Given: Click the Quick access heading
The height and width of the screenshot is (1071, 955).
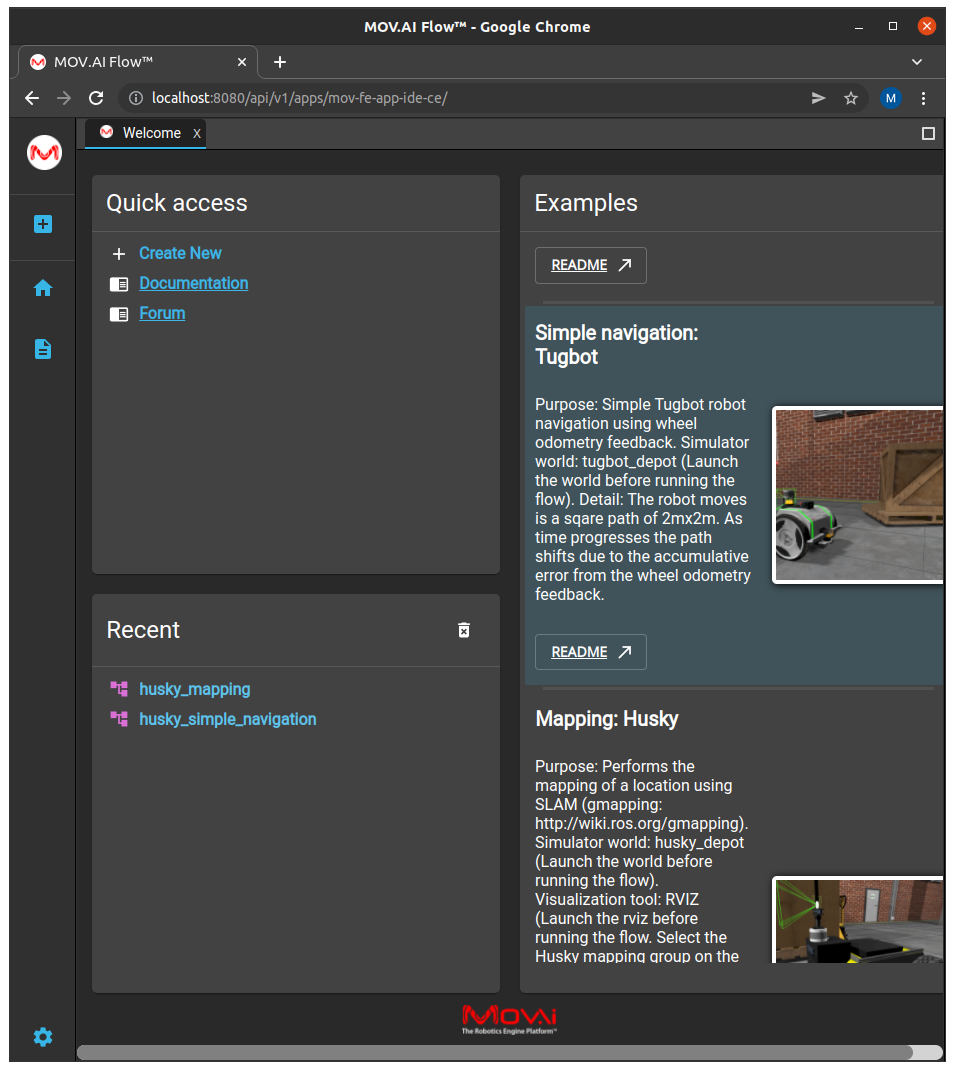Looking at the screenshot, I should click(177, 203).
